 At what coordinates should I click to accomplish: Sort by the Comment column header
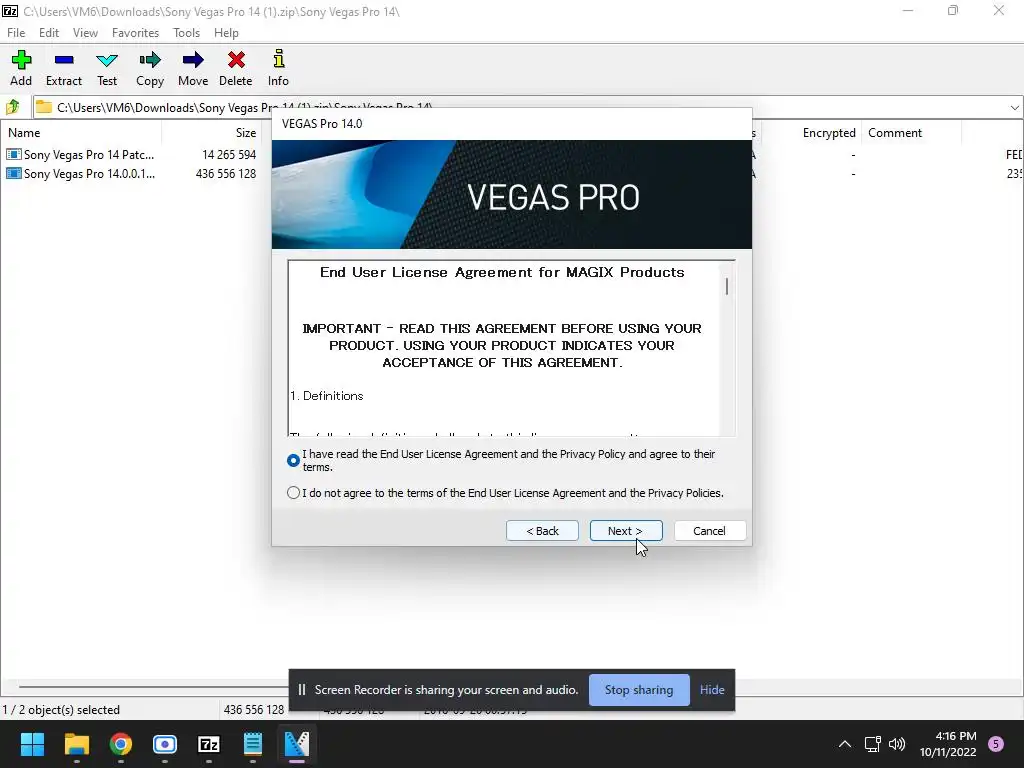(x=912, y=133)
